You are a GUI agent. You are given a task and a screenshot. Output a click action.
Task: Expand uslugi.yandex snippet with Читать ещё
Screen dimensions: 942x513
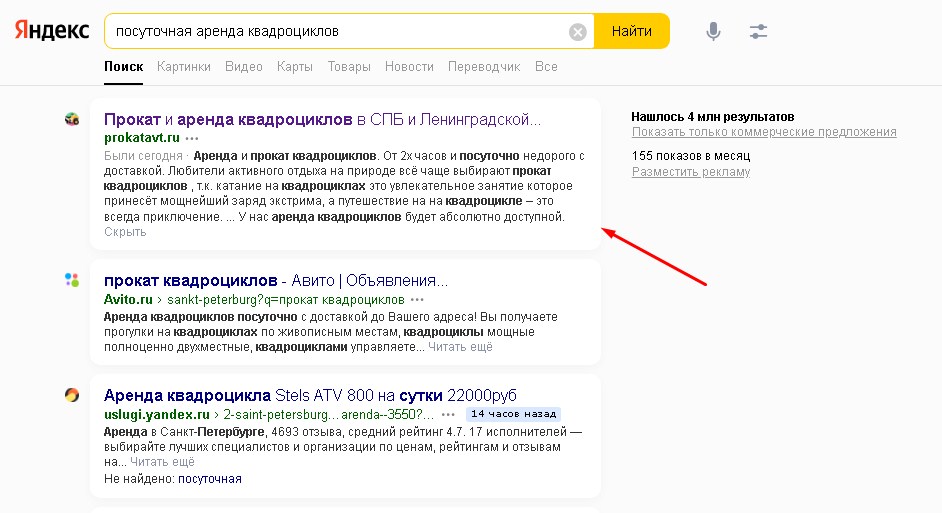click(162, 462)
